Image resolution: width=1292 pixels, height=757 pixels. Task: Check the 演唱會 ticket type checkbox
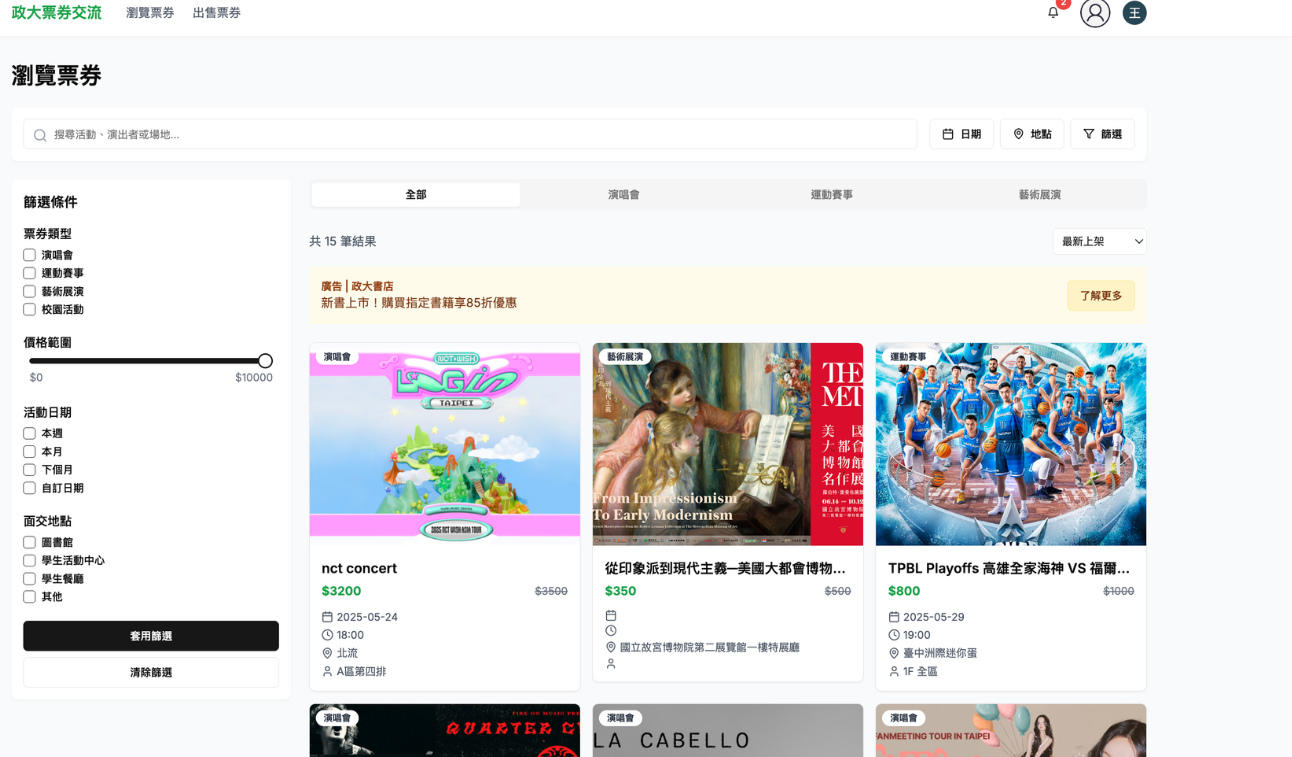(30, 255)
